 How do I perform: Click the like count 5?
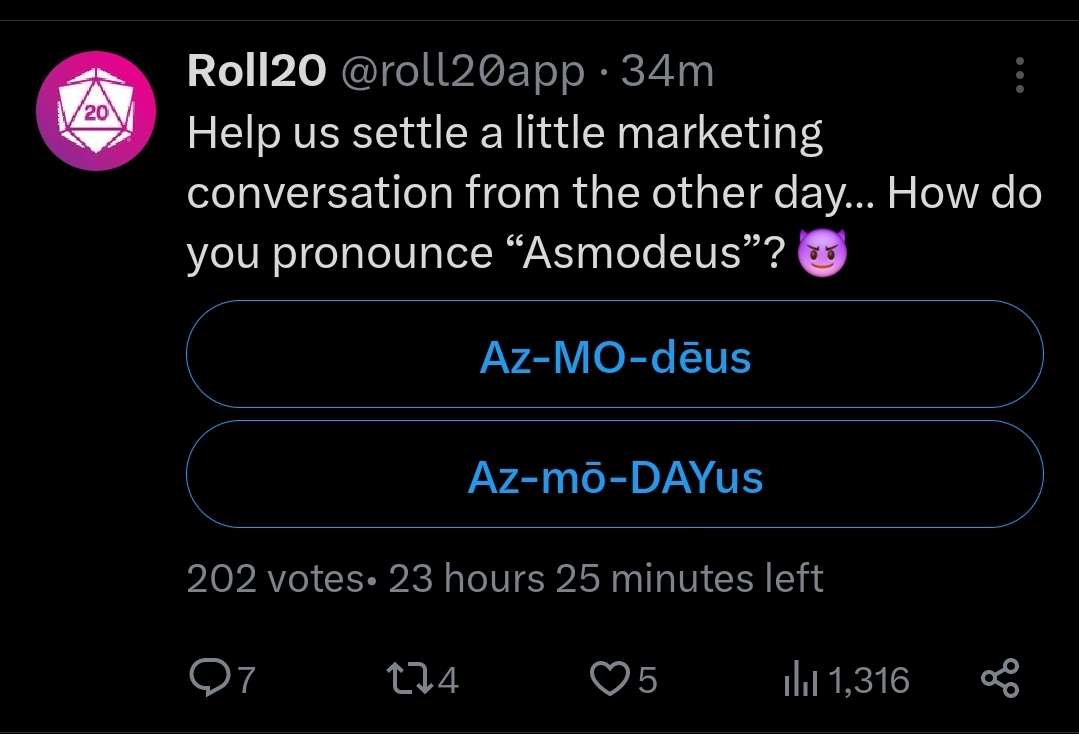[647, 681]
